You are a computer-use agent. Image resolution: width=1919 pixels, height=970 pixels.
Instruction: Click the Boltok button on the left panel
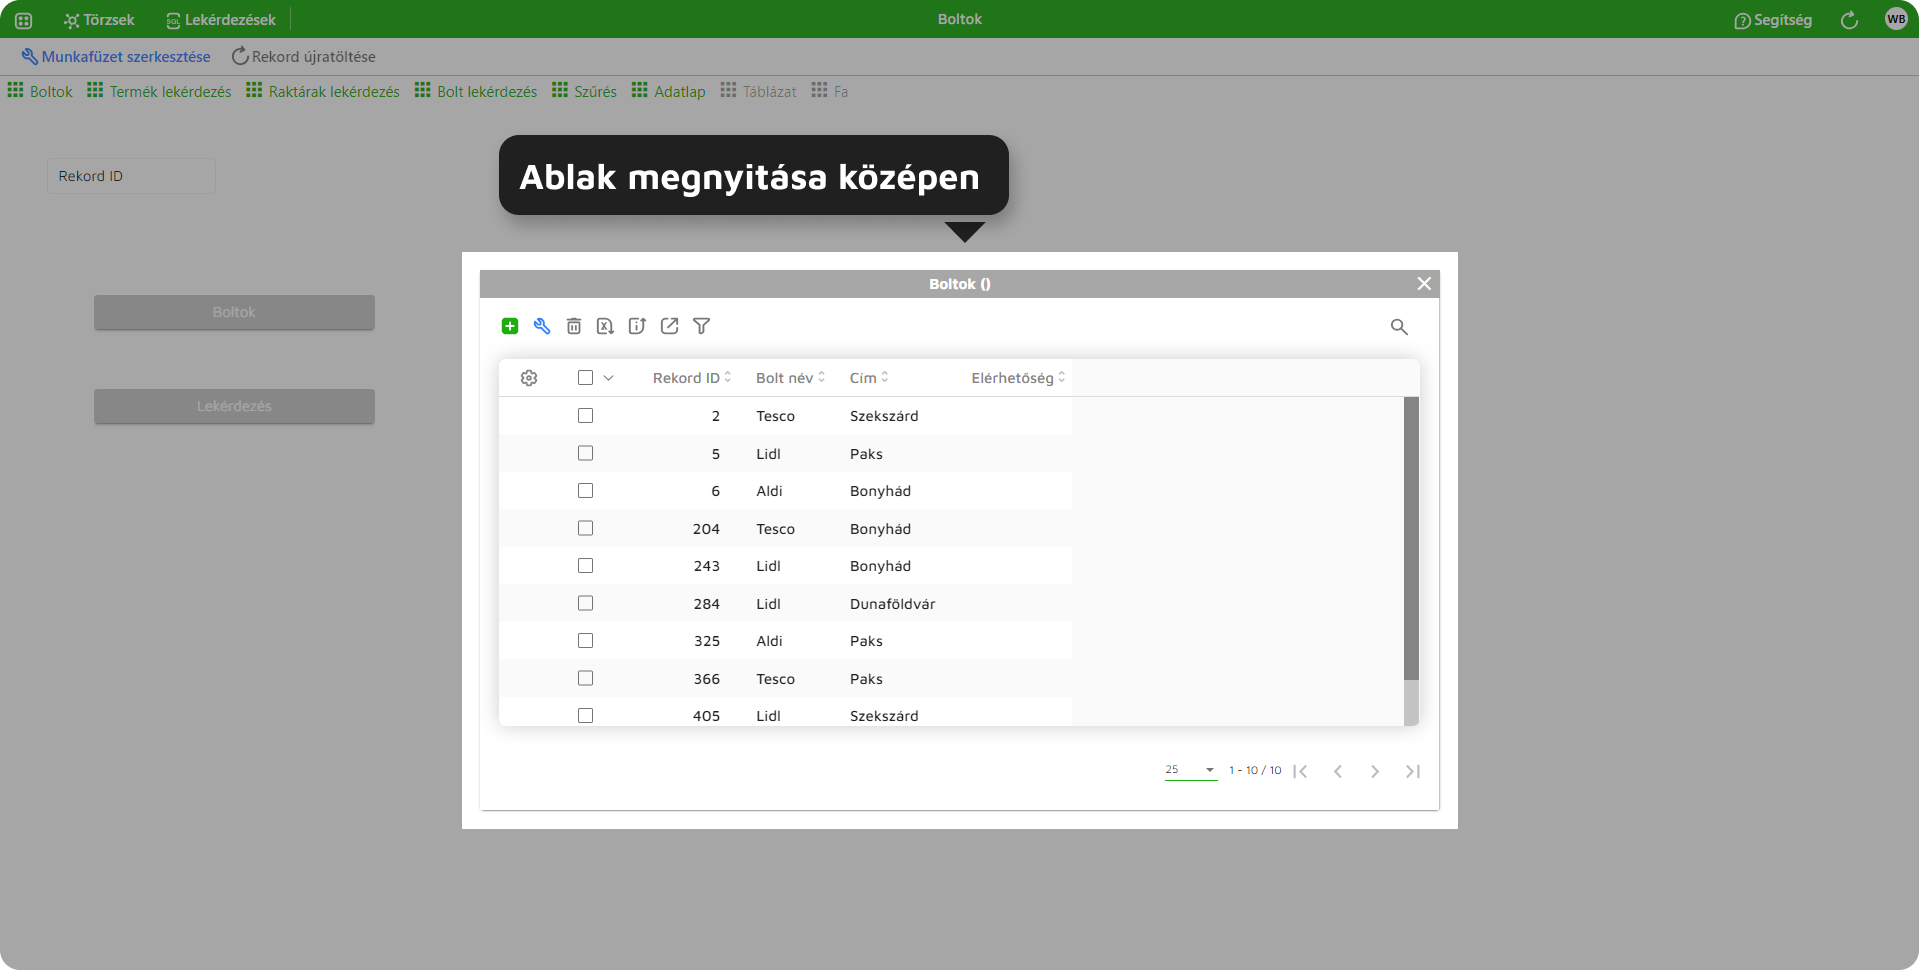coord(234,312)
